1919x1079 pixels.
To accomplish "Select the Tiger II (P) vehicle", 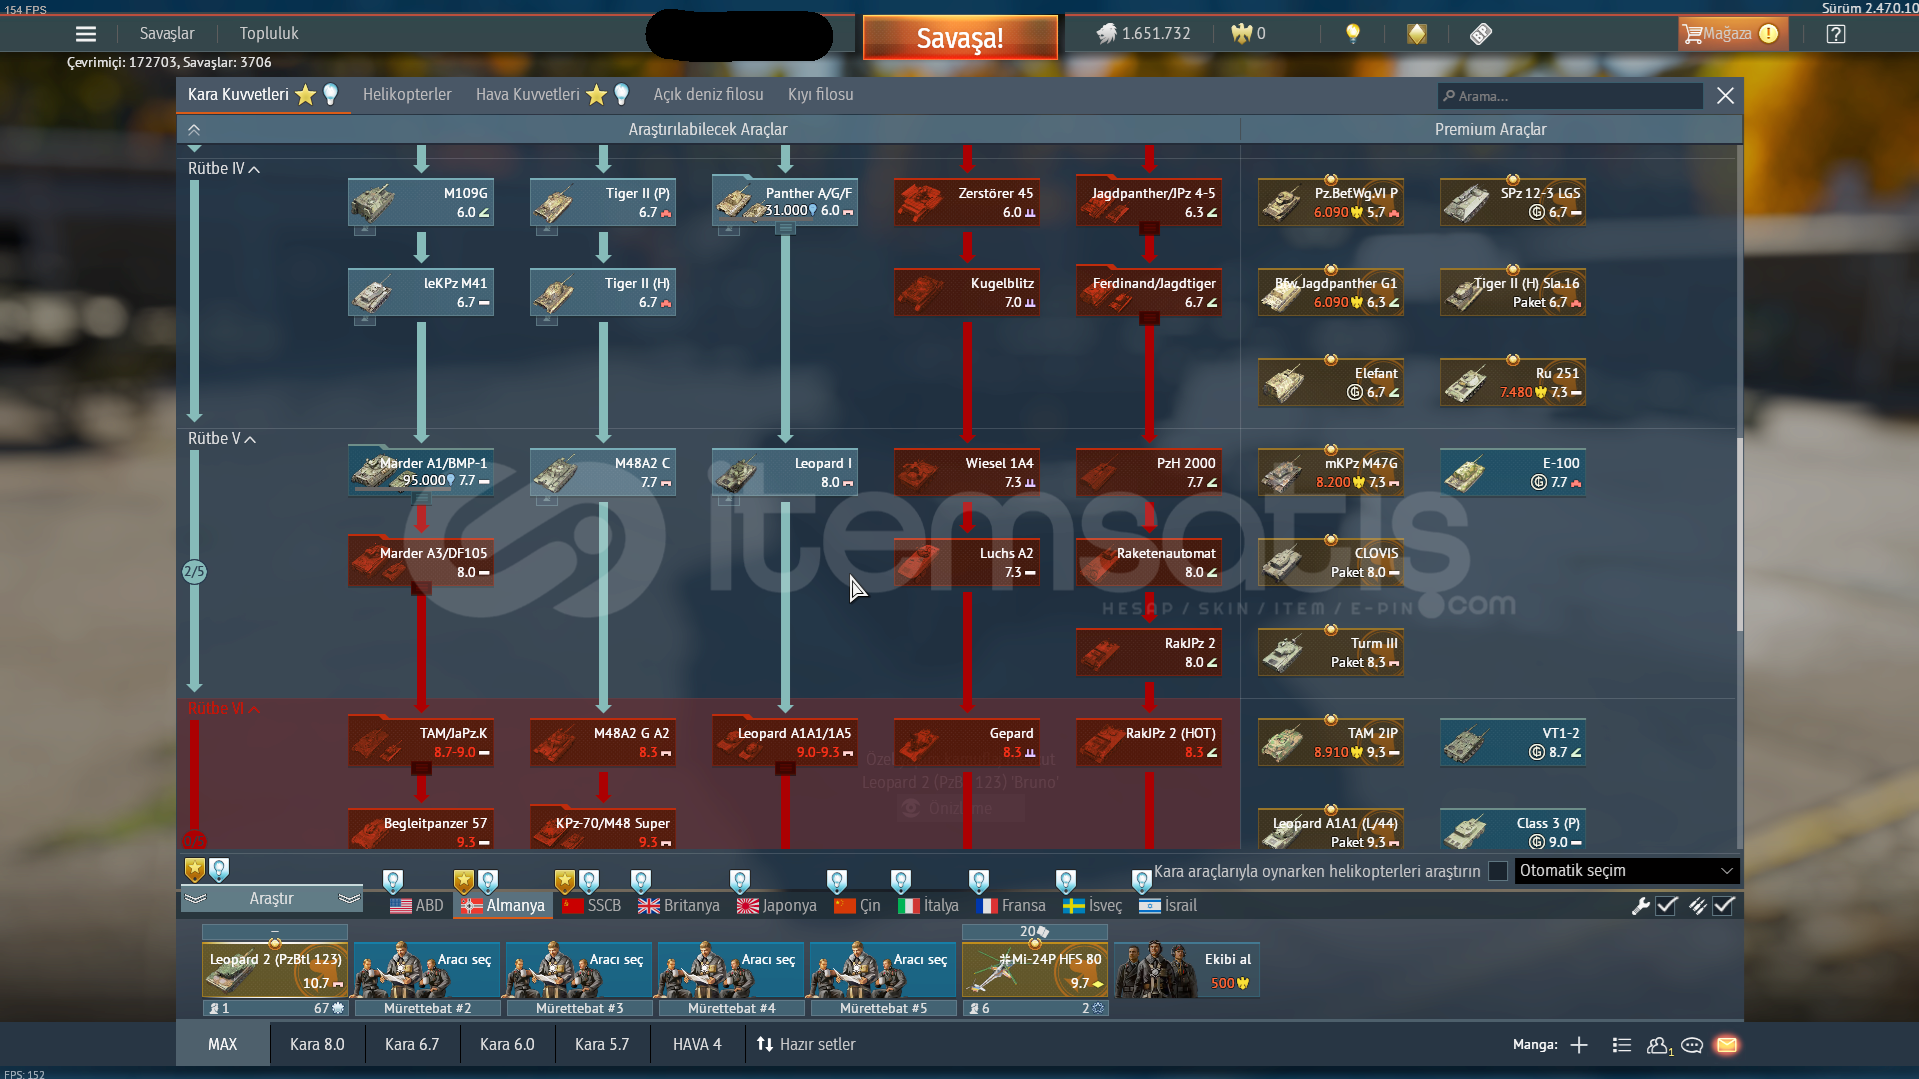I will pyautogui.click(x=603, y=202).
